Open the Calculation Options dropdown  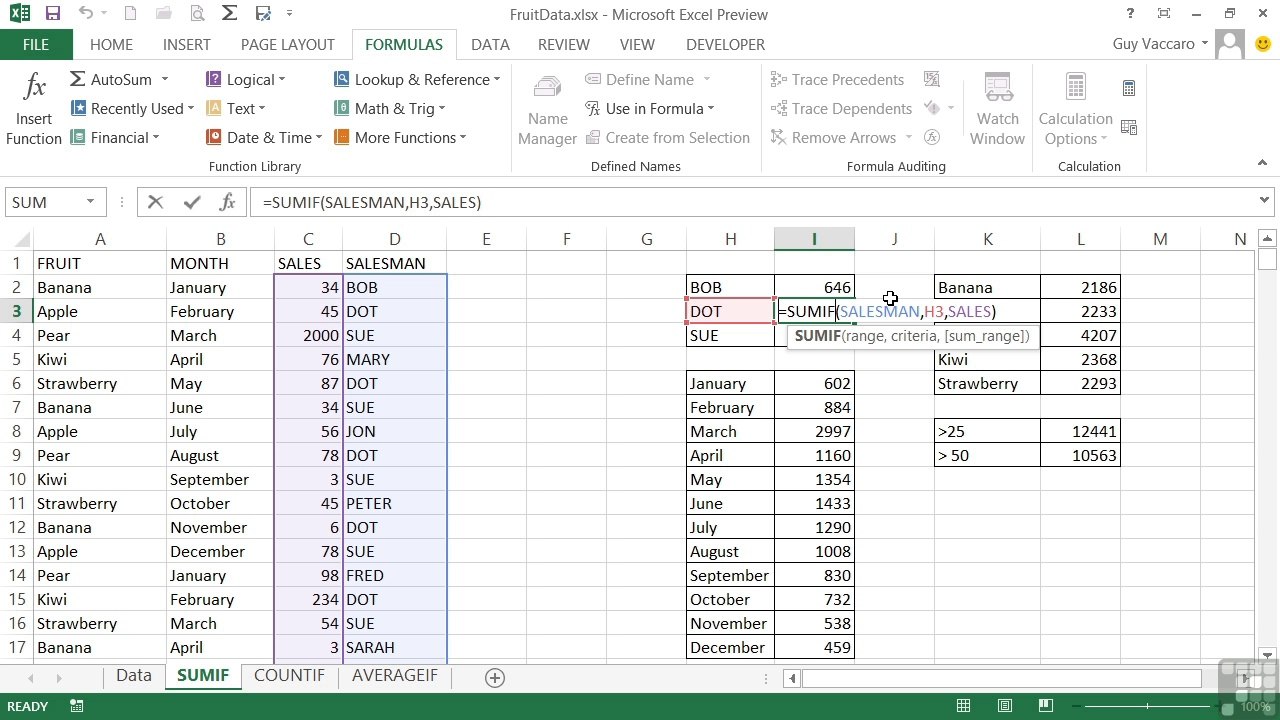(1075, 109)
